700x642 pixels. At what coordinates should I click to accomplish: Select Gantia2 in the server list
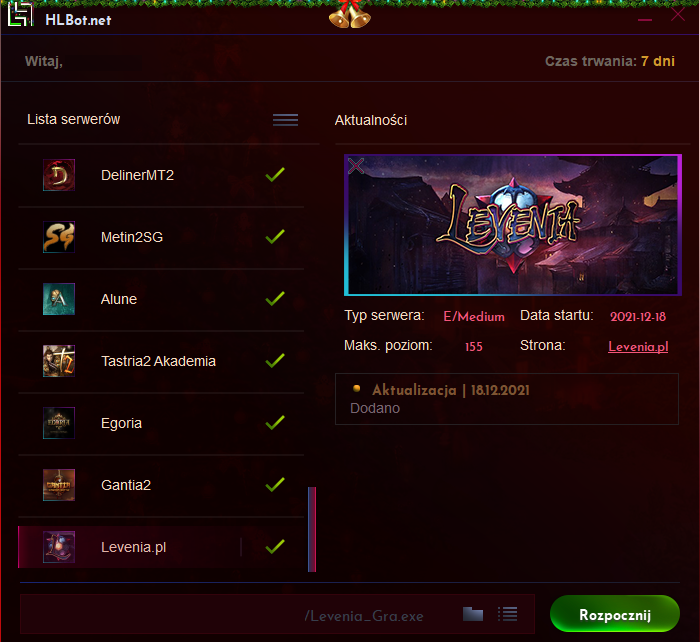[161, 485]
